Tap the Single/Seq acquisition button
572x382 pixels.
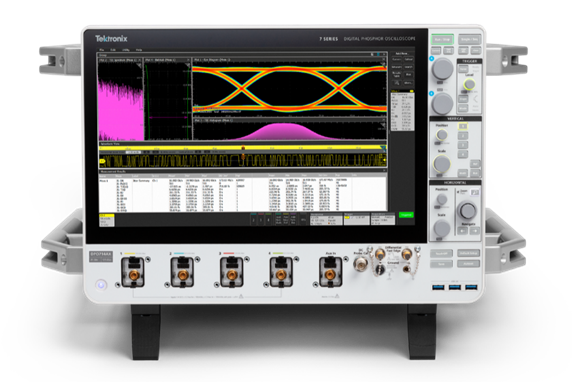tap(469, 39)
